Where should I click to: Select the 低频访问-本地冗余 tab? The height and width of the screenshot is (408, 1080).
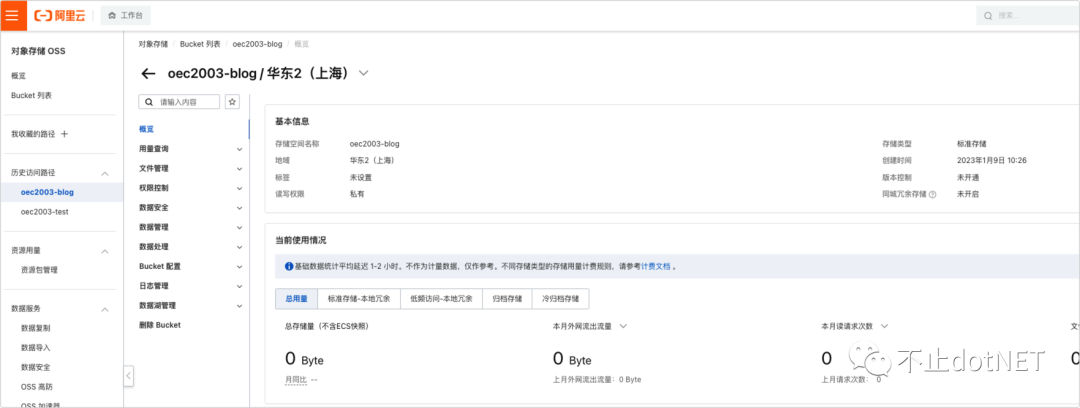[442, 299]
